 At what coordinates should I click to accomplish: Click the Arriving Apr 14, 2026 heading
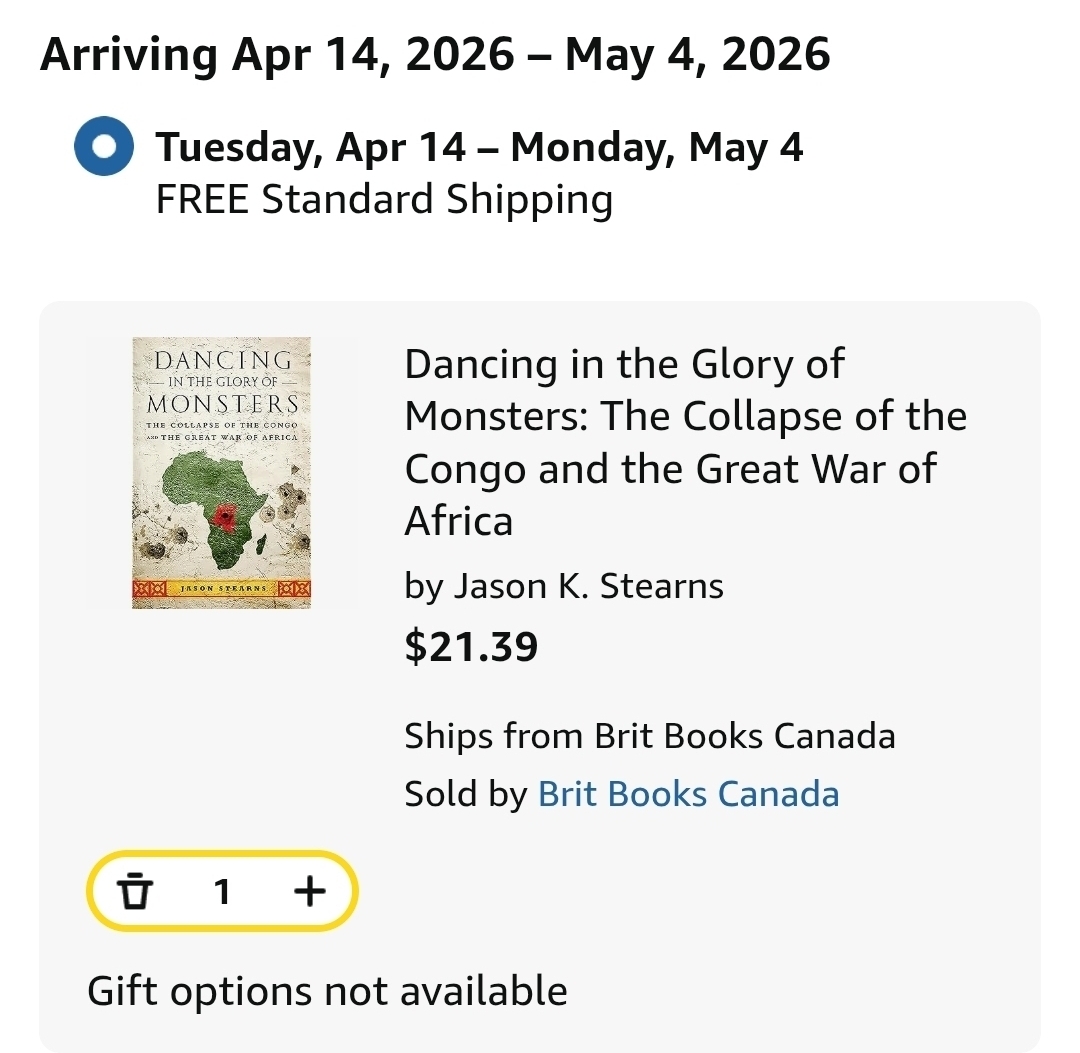pyautogui.click(x=435, y=54)
